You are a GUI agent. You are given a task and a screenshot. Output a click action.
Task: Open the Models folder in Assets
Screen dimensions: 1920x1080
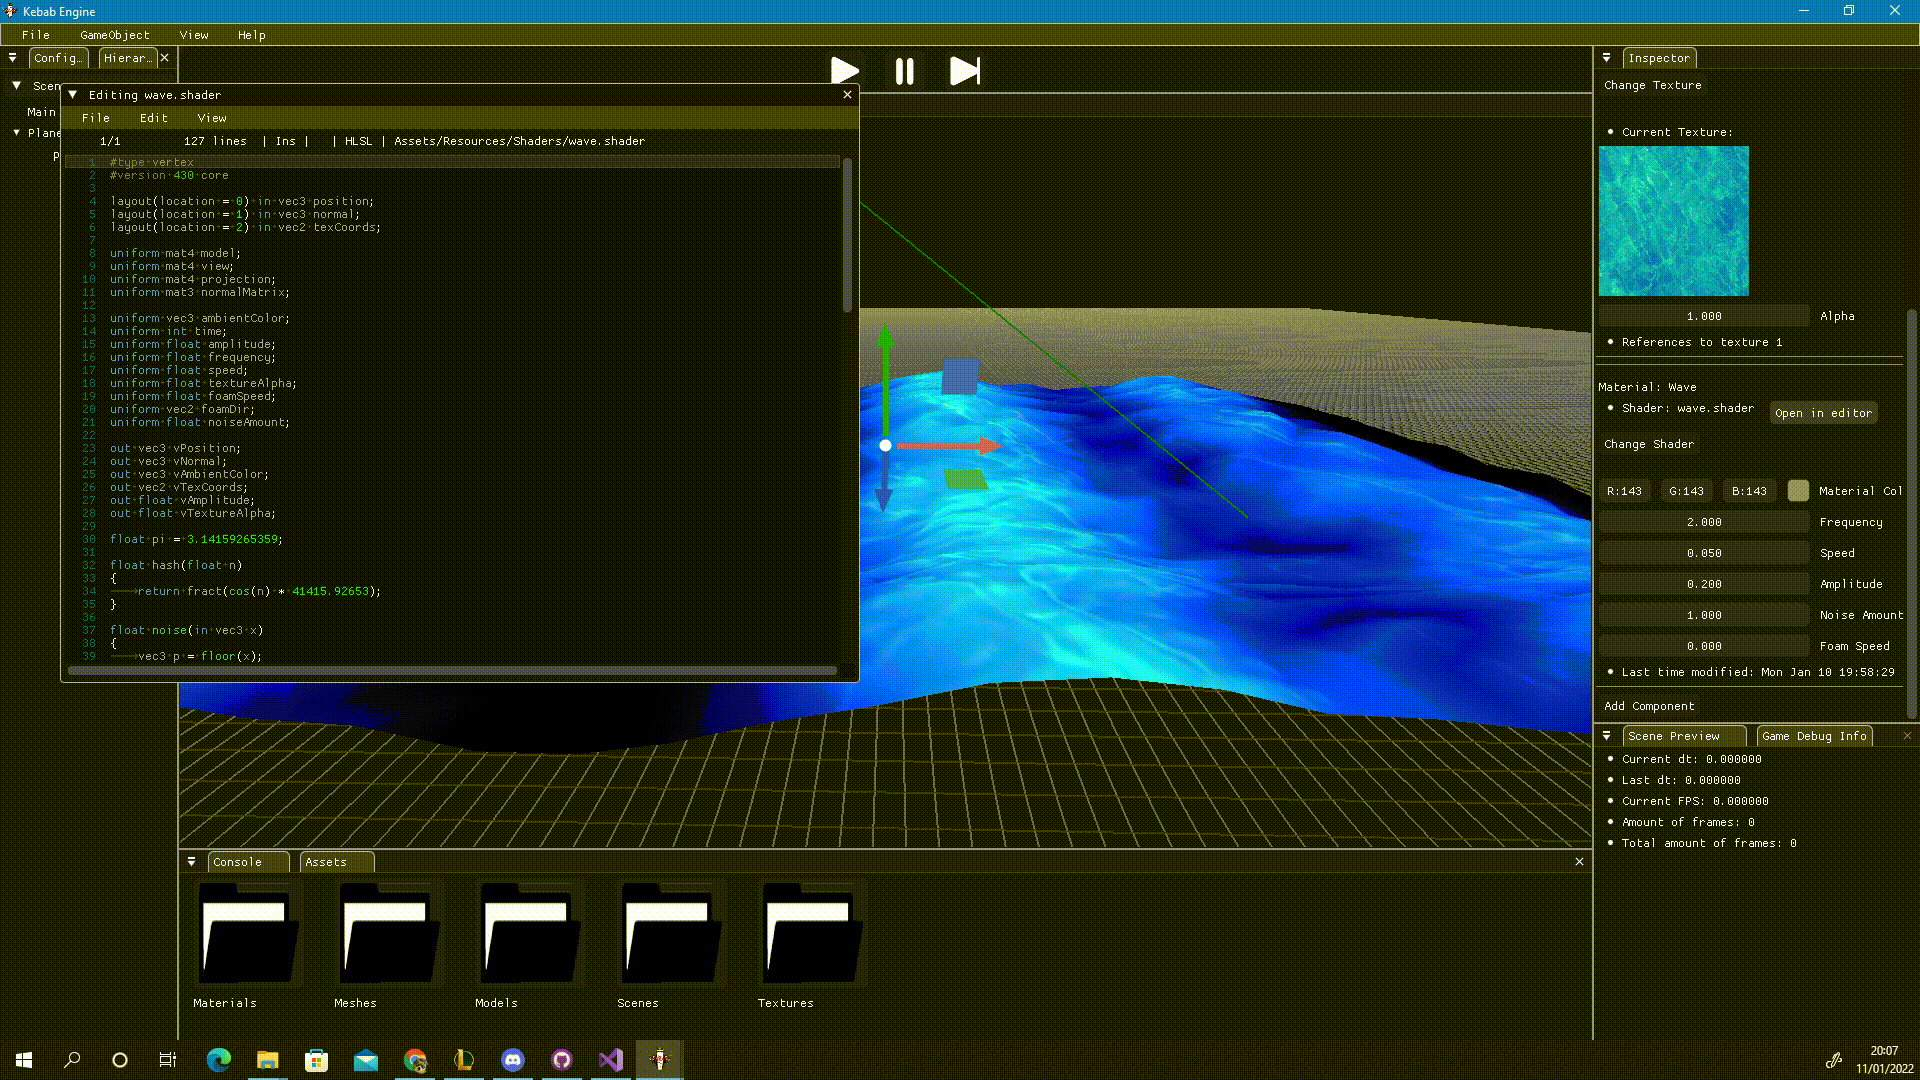point(529,933)
